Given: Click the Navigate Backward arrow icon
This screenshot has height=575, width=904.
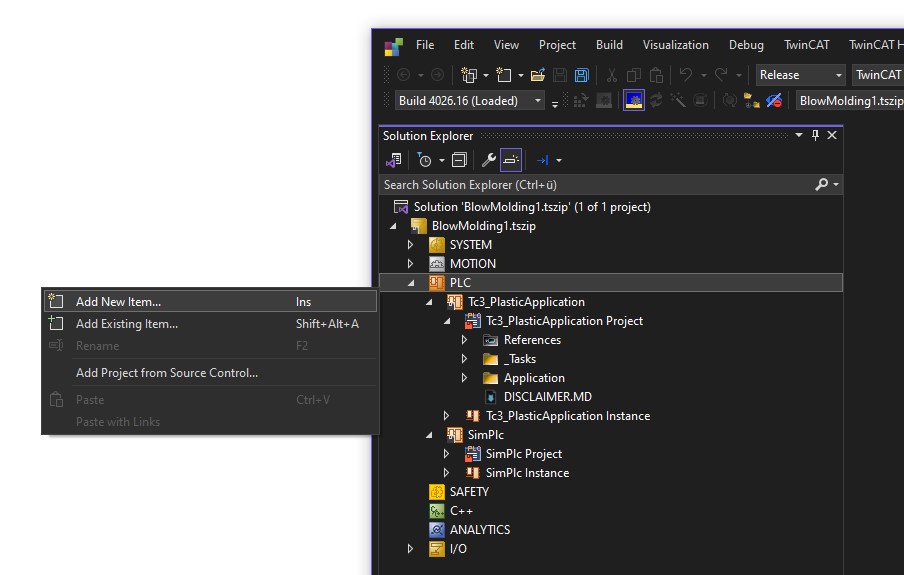Looking at the screenshot, I should click(404, 75).
